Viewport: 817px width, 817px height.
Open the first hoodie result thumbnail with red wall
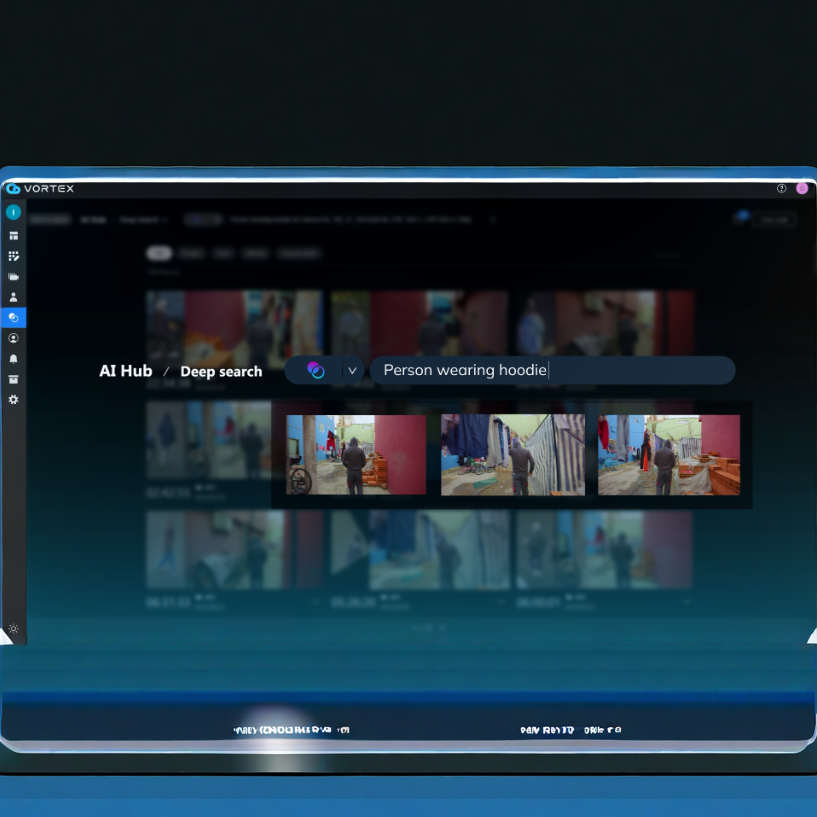pos(356,455)
